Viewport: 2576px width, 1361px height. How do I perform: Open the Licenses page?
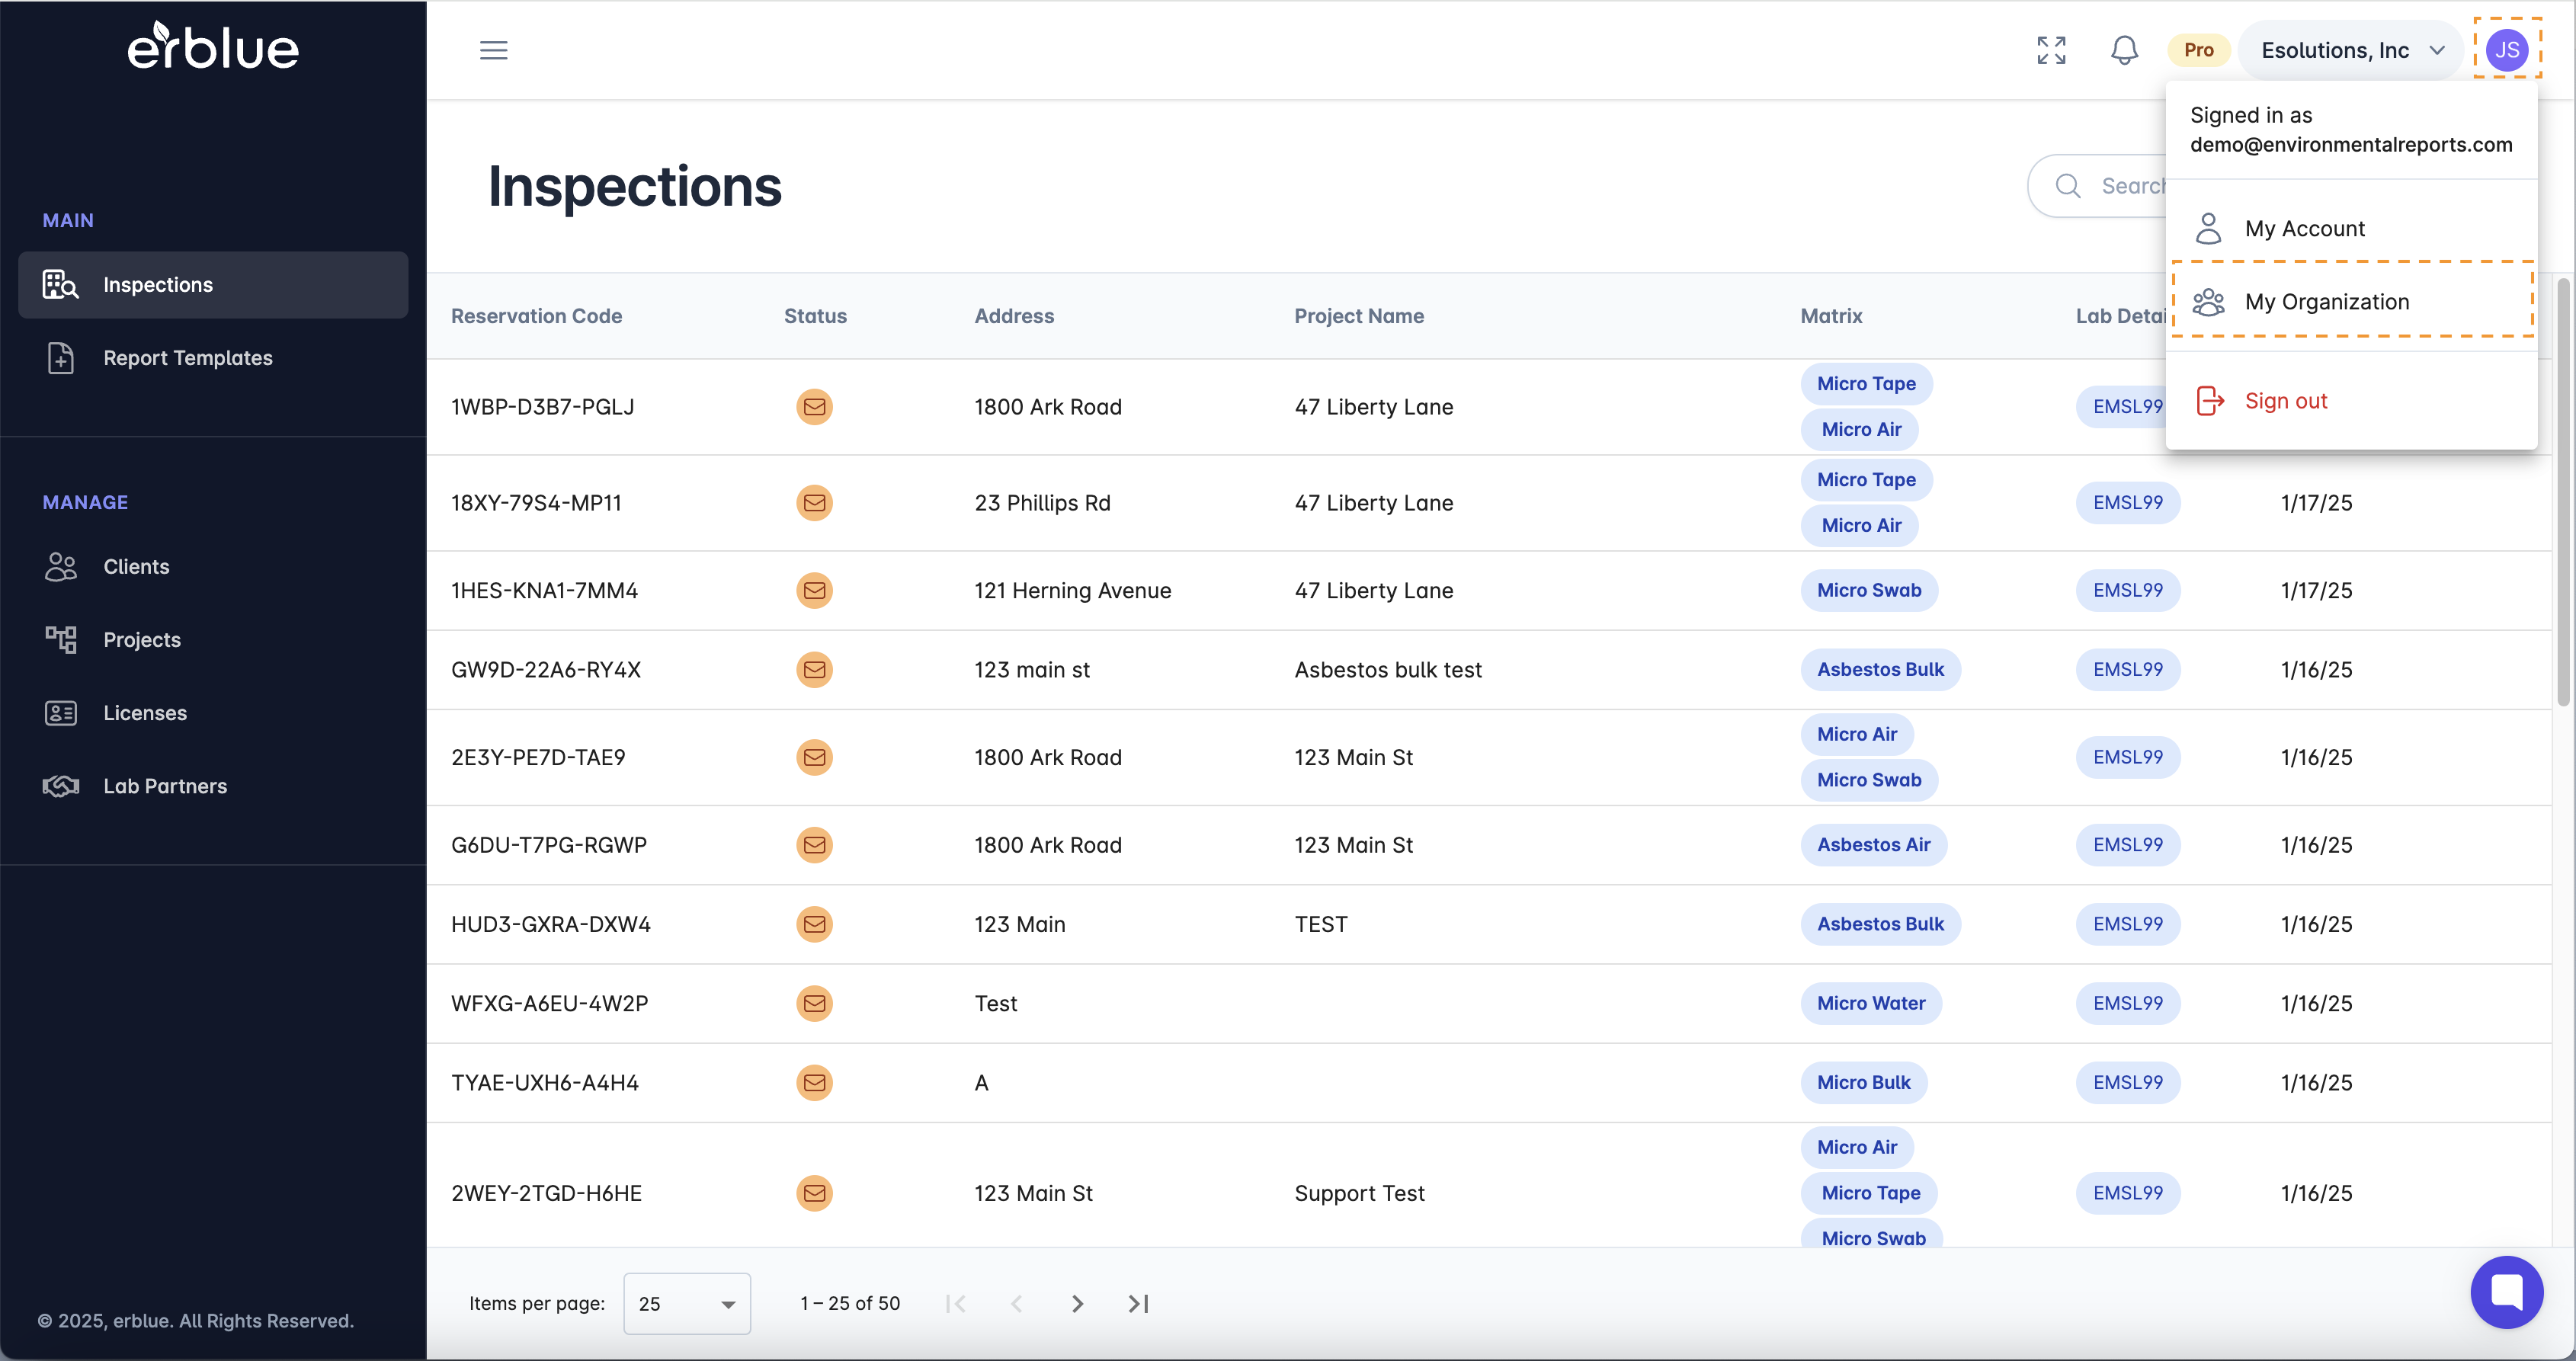coord(145,713)
